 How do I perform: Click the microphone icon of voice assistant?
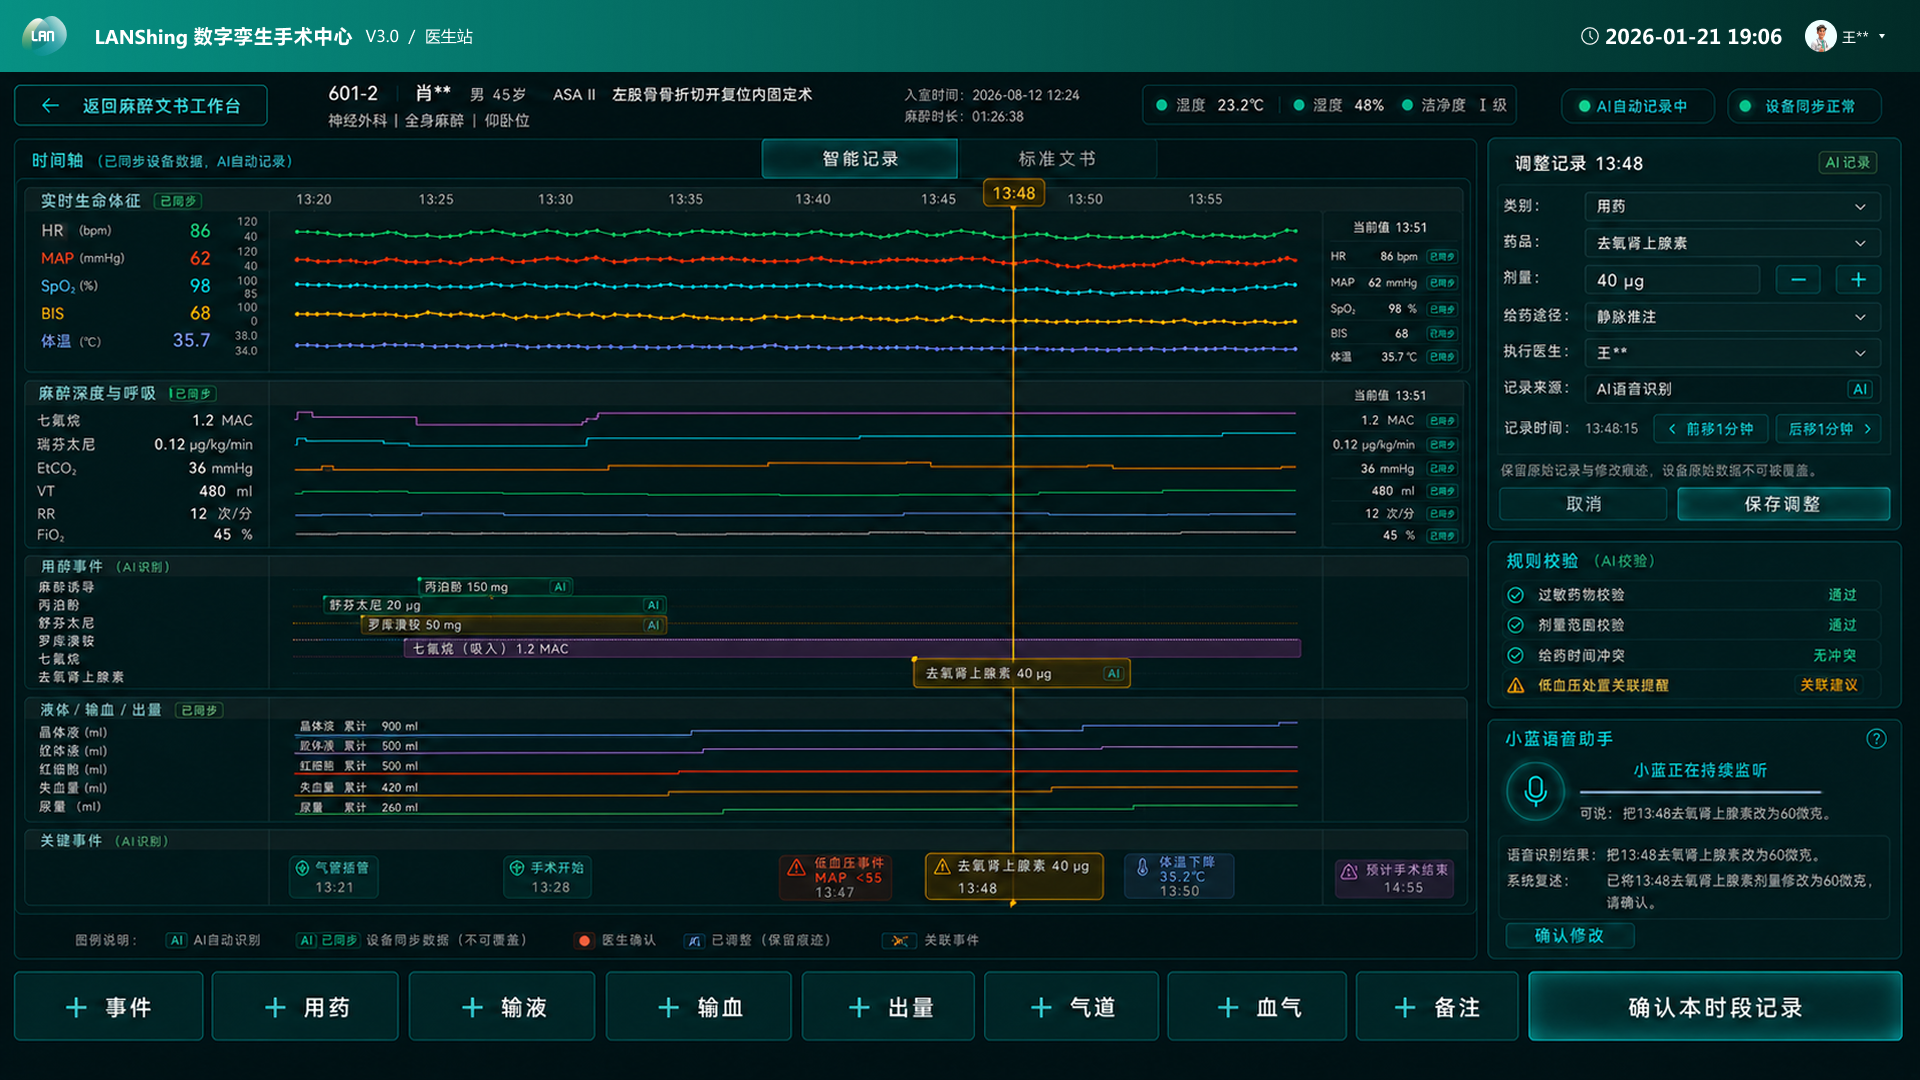click(1535, 791)
